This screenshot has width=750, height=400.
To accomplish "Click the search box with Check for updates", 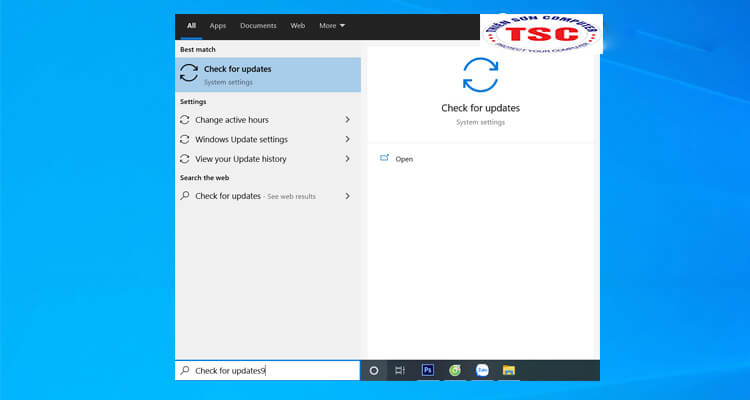I will tap(267, 371).
